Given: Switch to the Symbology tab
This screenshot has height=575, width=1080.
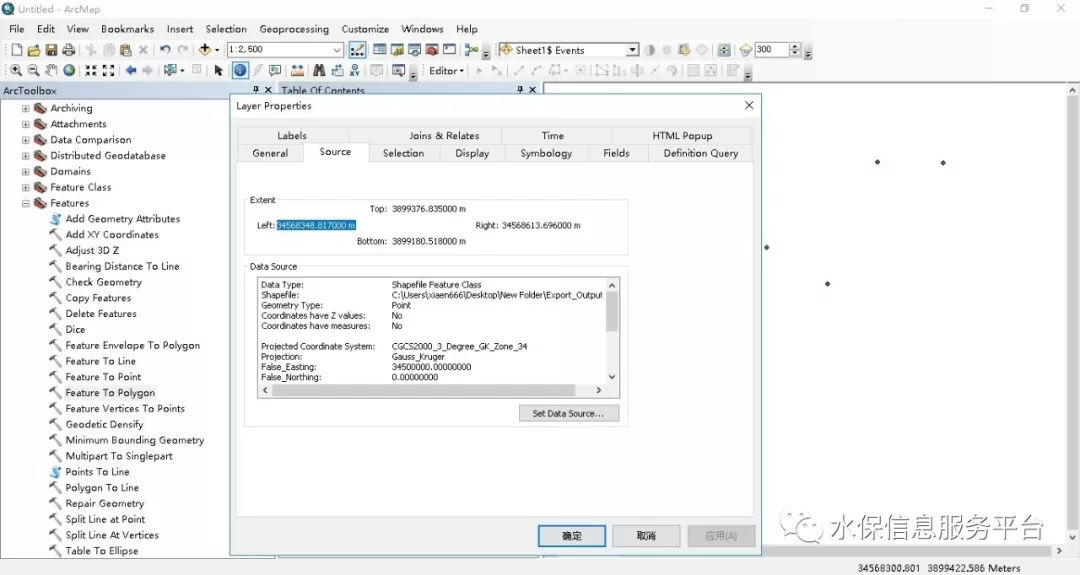Looking at the screenshot, I should 546,153.
